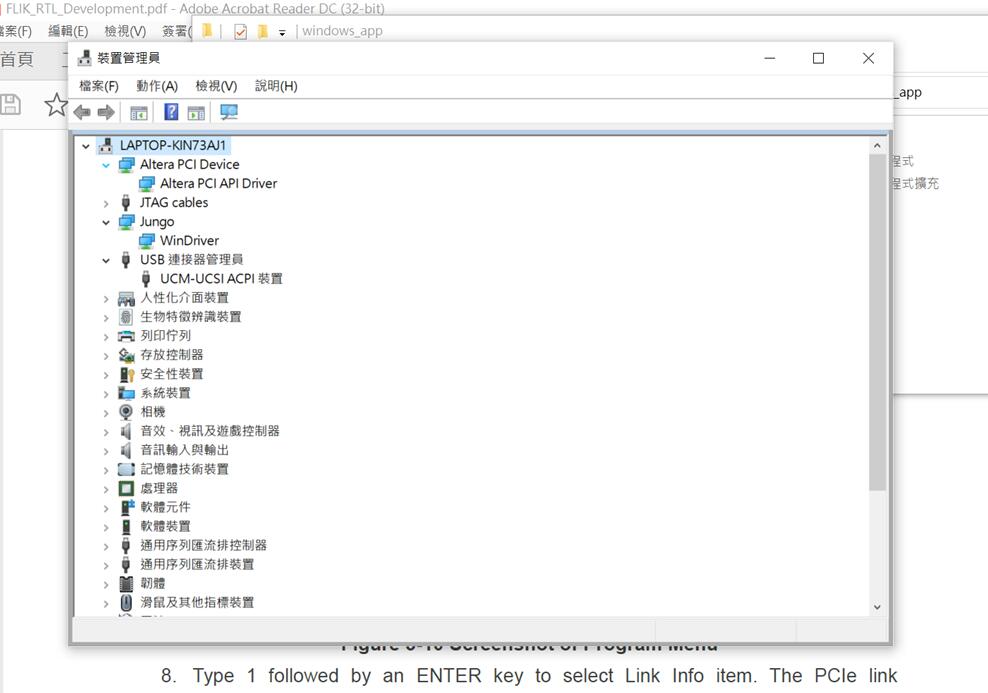The image size is (988, 693).
Task: Click the device list vertical scrollbar thumb
Action: pos(877,322)
